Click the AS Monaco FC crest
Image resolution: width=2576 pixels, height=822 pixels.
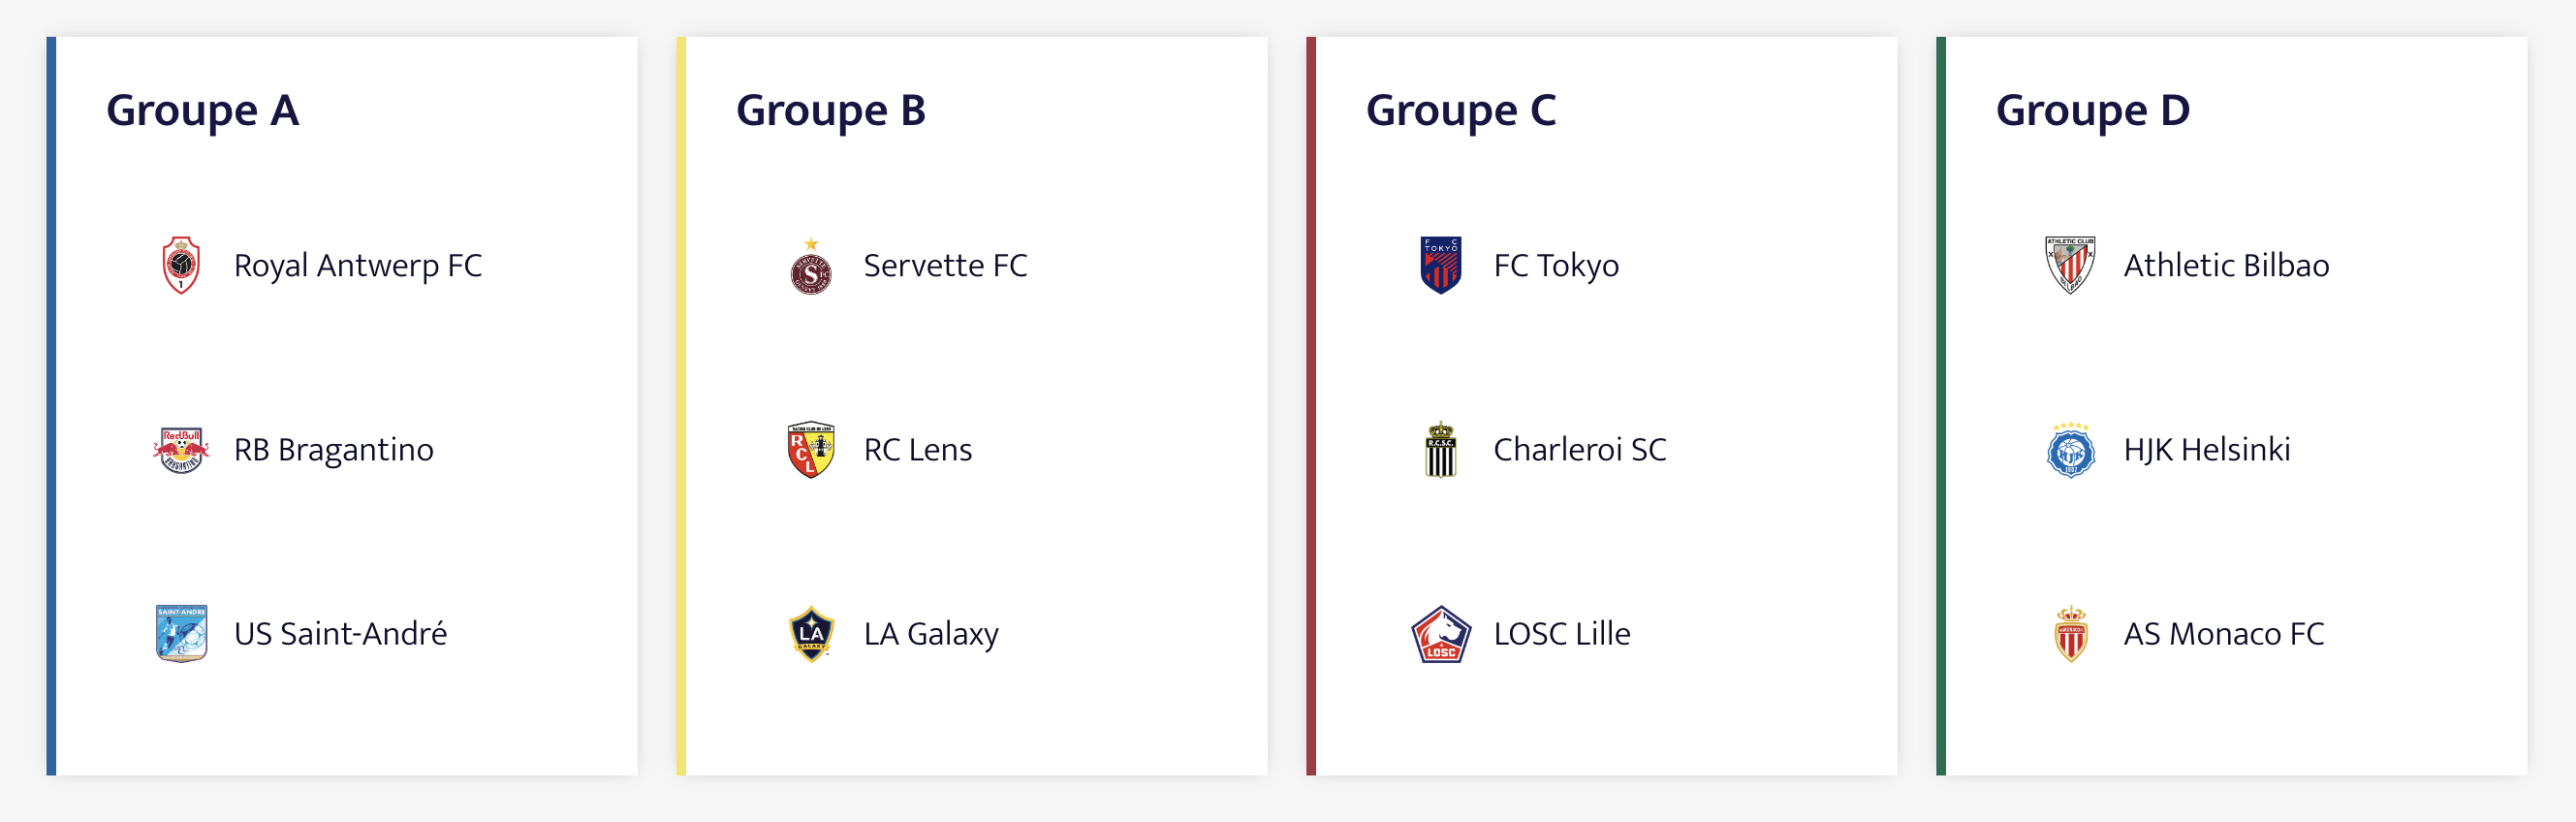click(x=2071, y=634)
